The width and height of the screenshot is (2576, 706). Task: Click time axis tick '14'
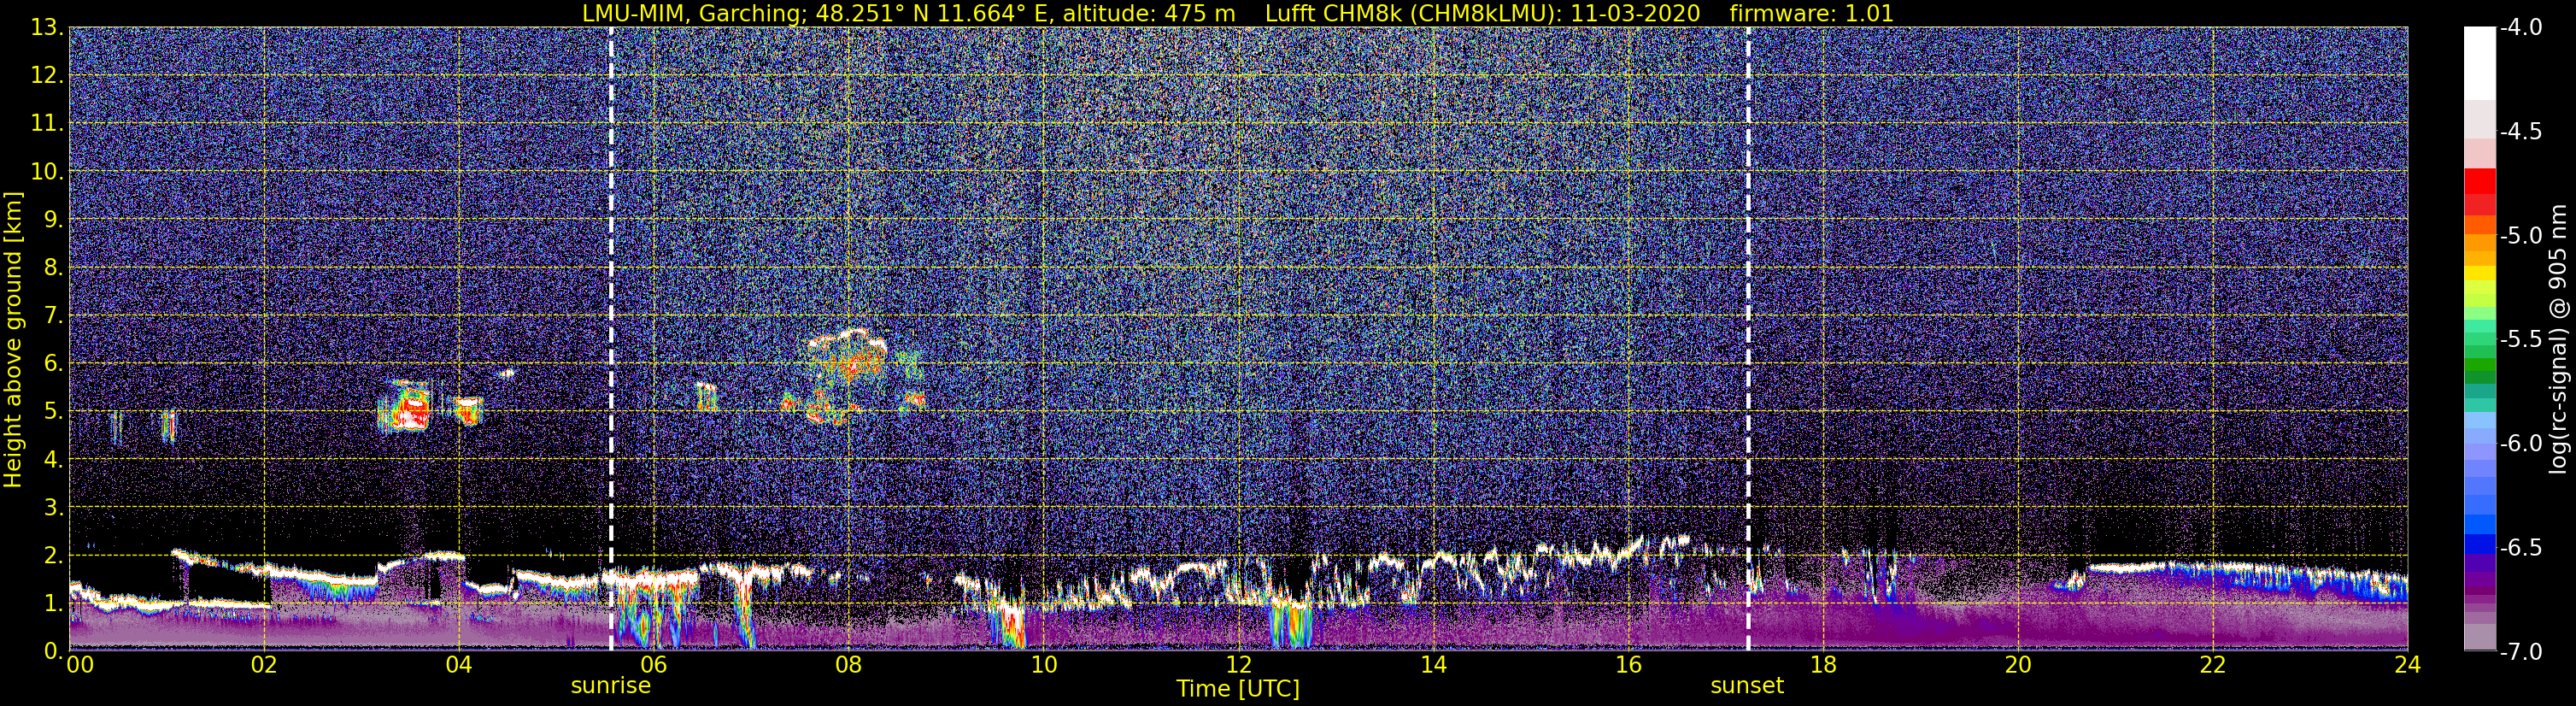point(1433,665)
